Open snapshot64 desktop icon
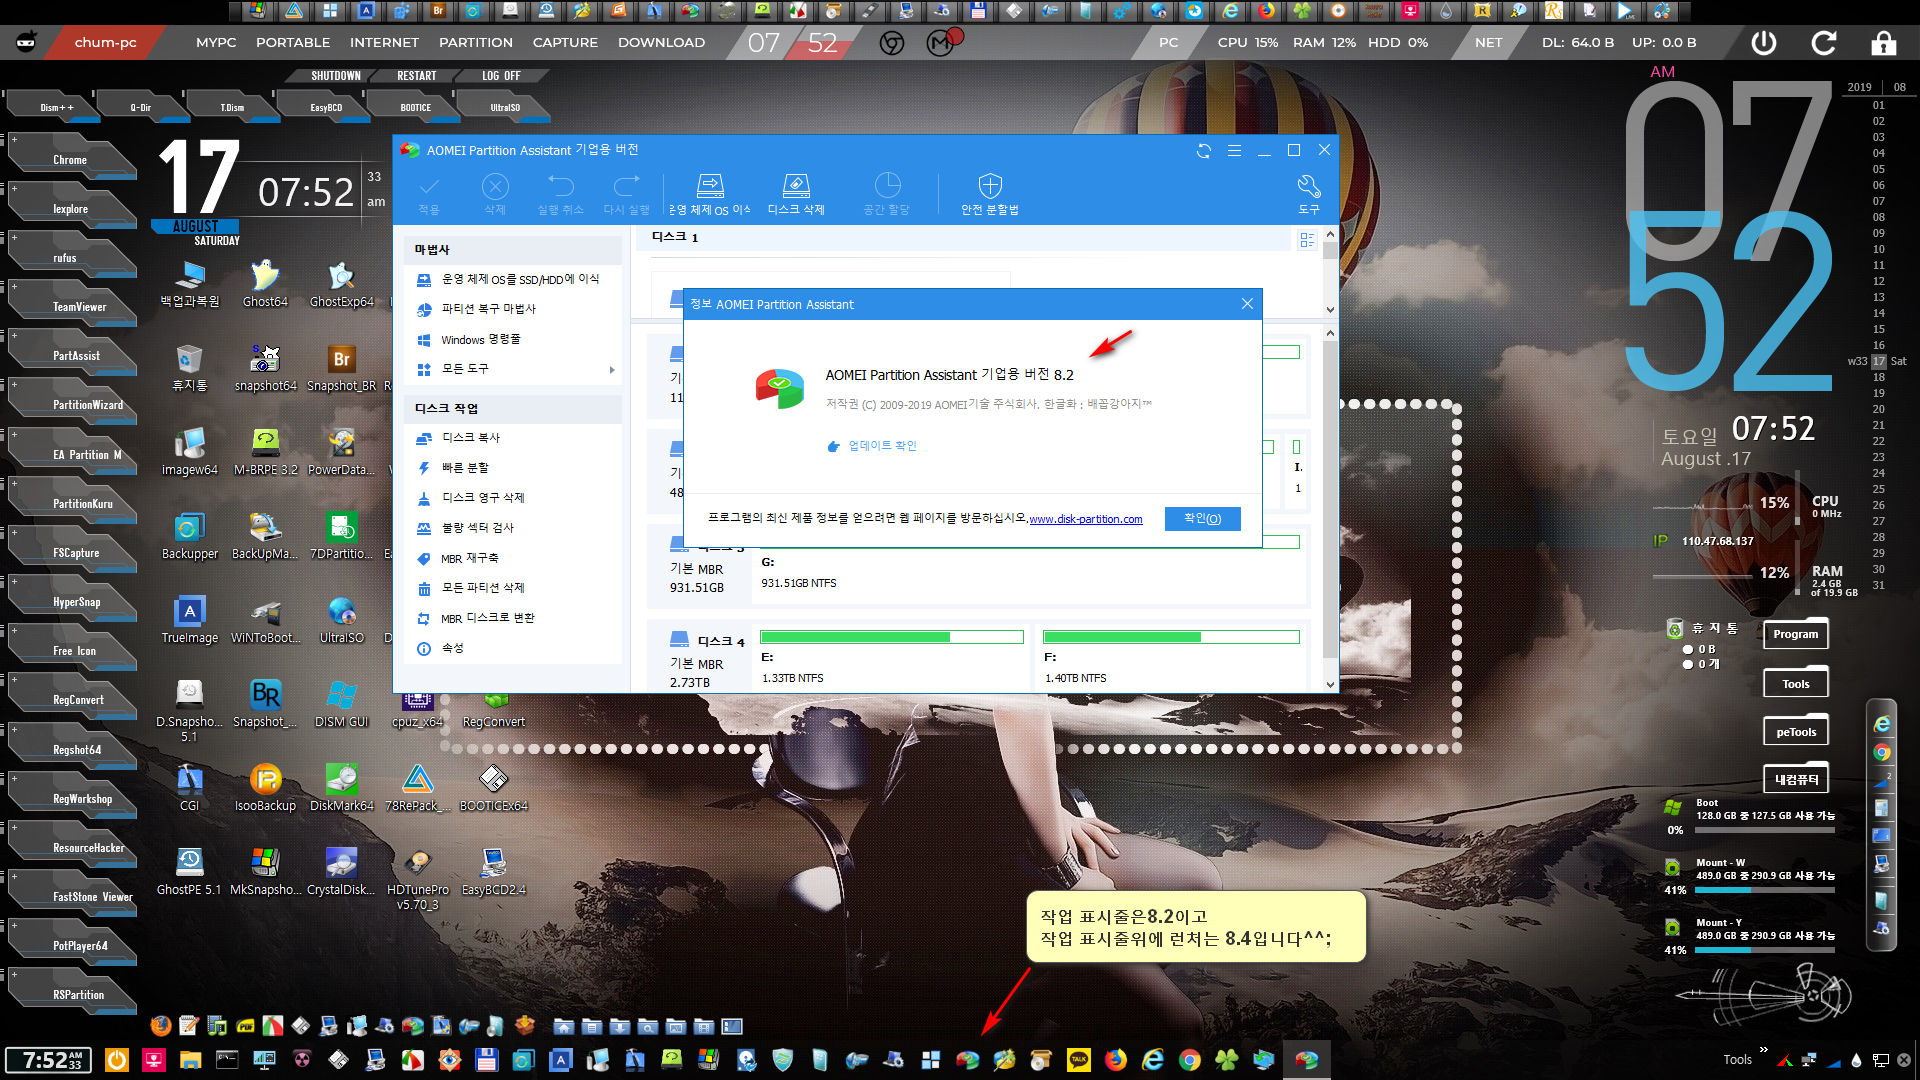This screenshot has height=1080, width=1920. coord(265,368)
